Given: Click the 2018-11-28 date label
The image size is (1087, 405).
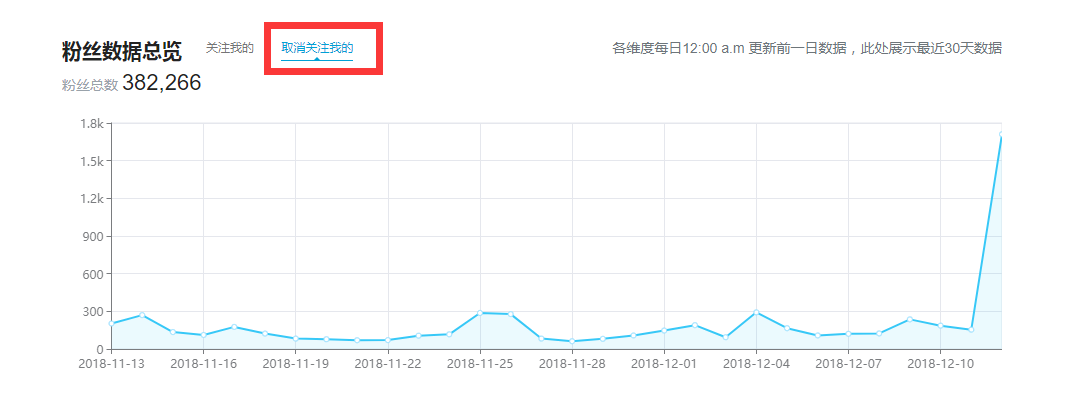Looking at the screenshot, I should (572, 363).
